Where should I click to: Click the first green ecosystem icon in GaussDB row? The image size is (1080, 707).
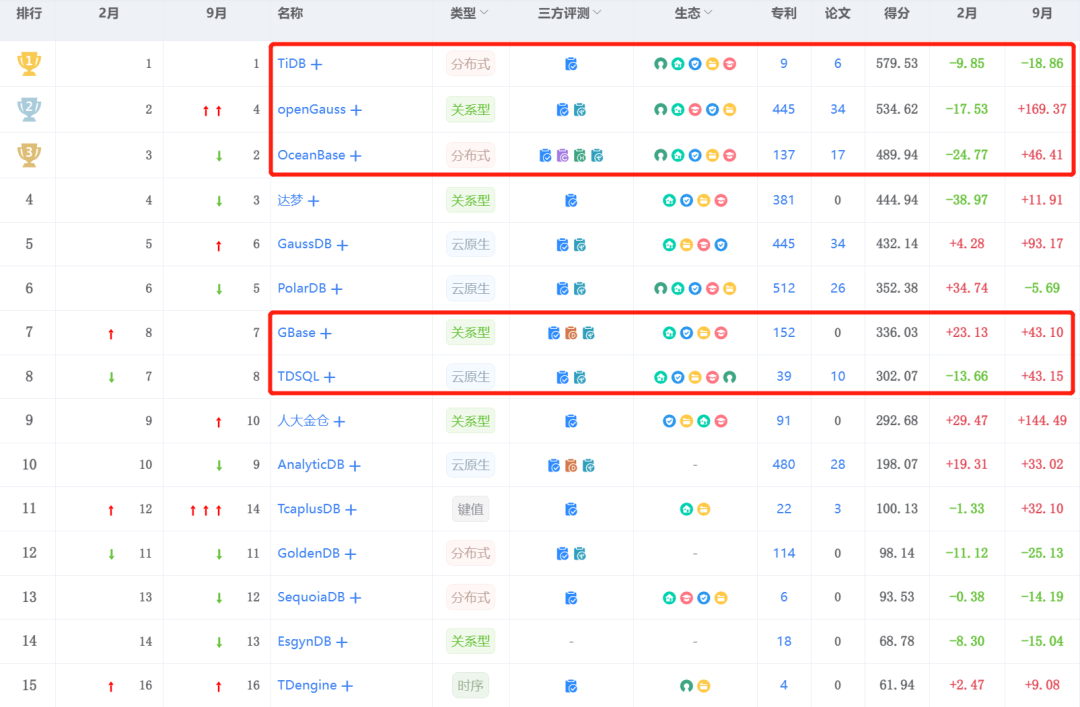(669, 245)
